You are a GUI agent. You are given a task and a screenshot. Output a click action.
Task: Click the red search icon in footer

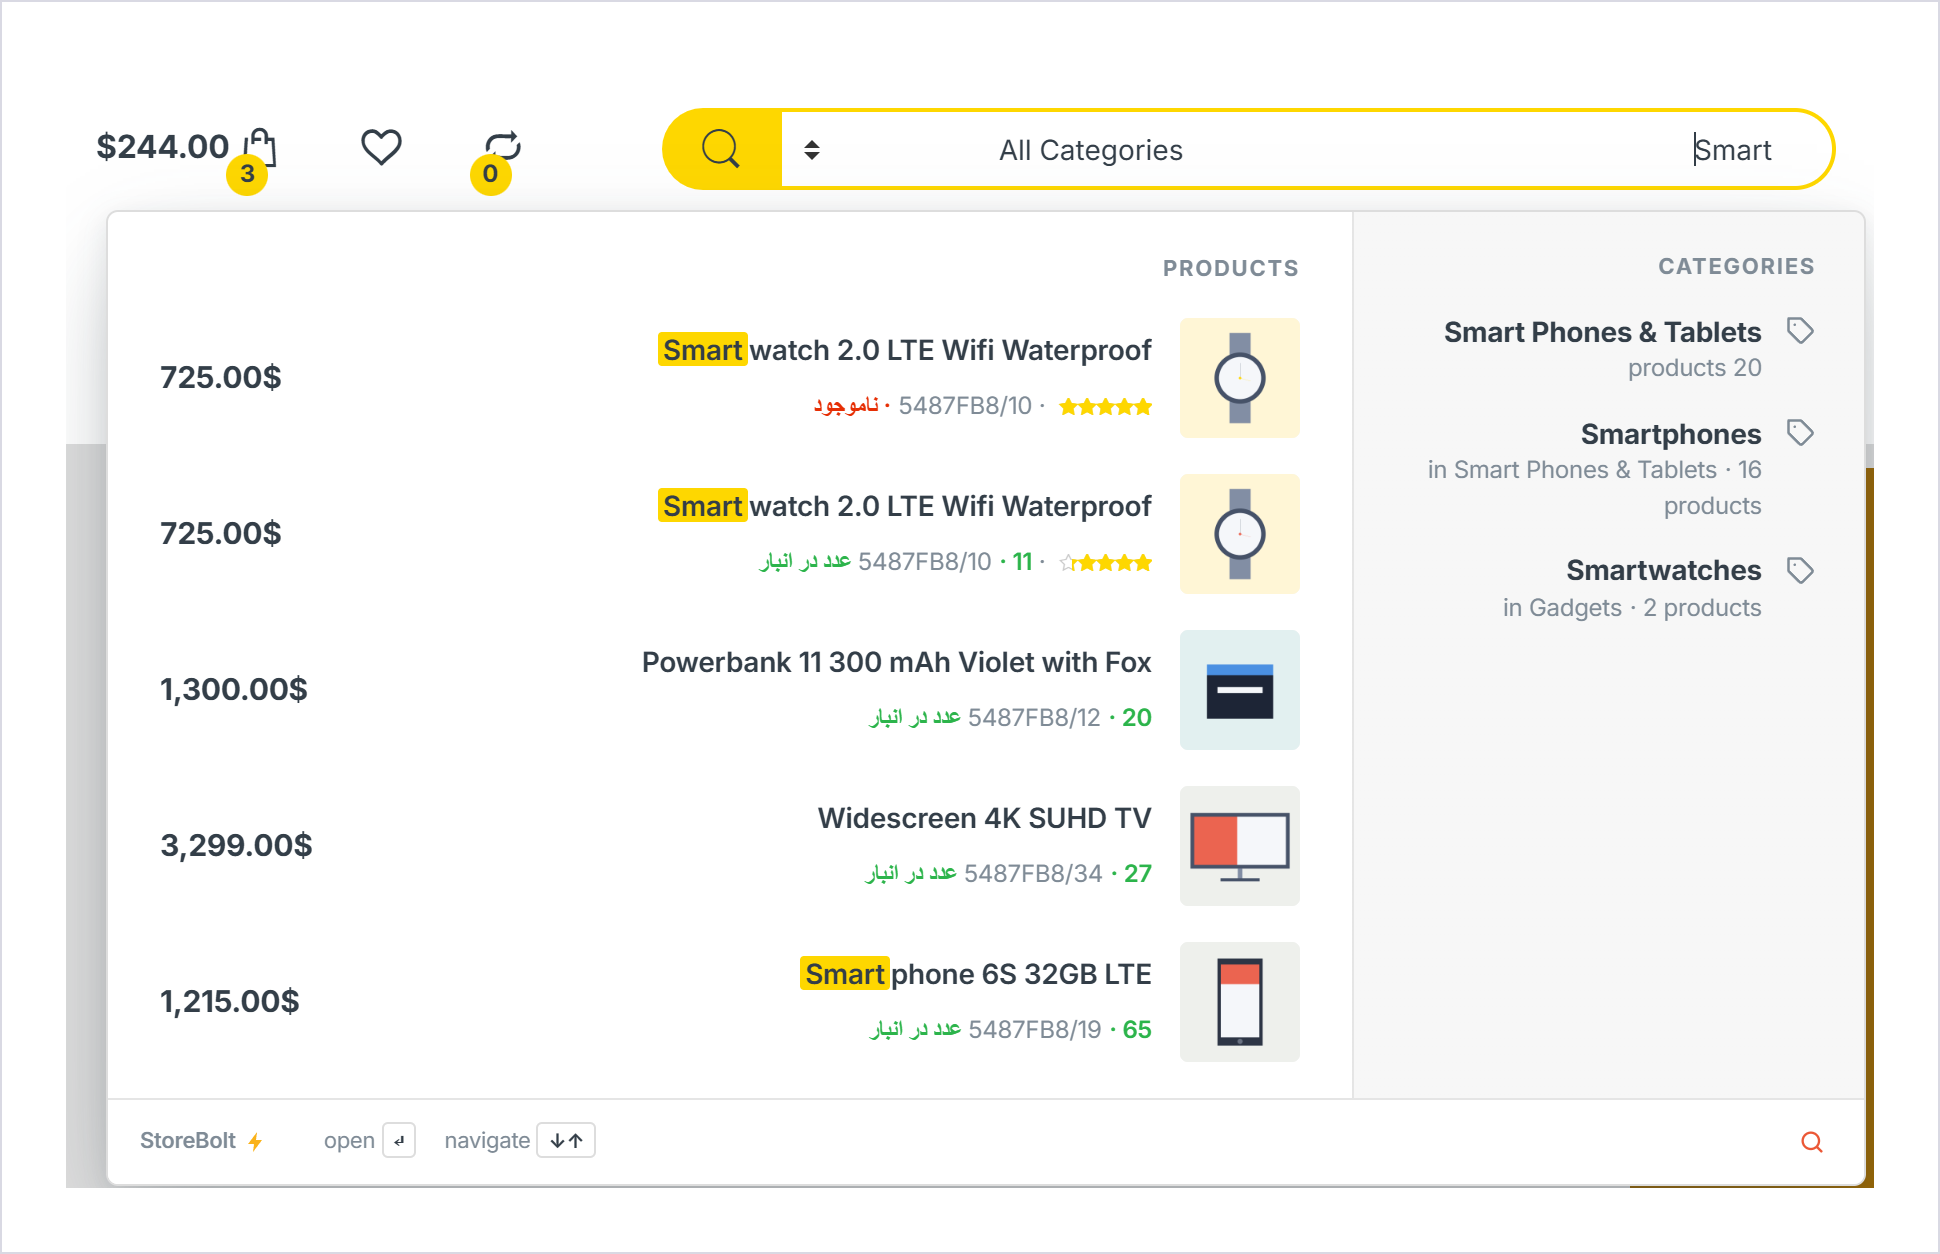click(x=1812, y=1142)
